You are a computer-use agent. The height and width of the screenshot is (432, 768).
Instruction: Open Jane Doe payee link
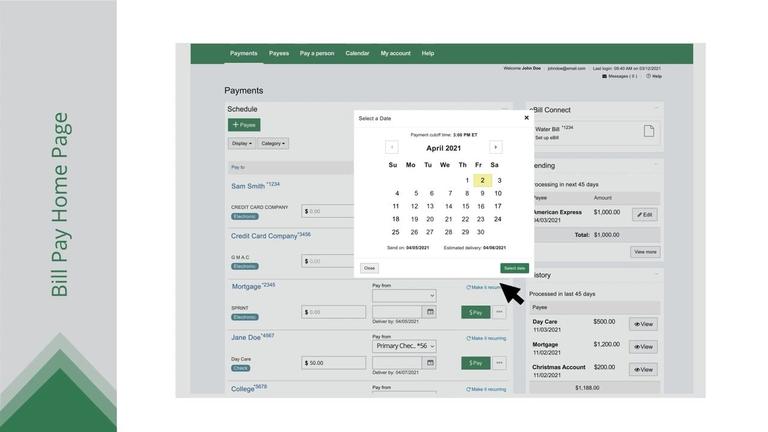click(253, 337)
